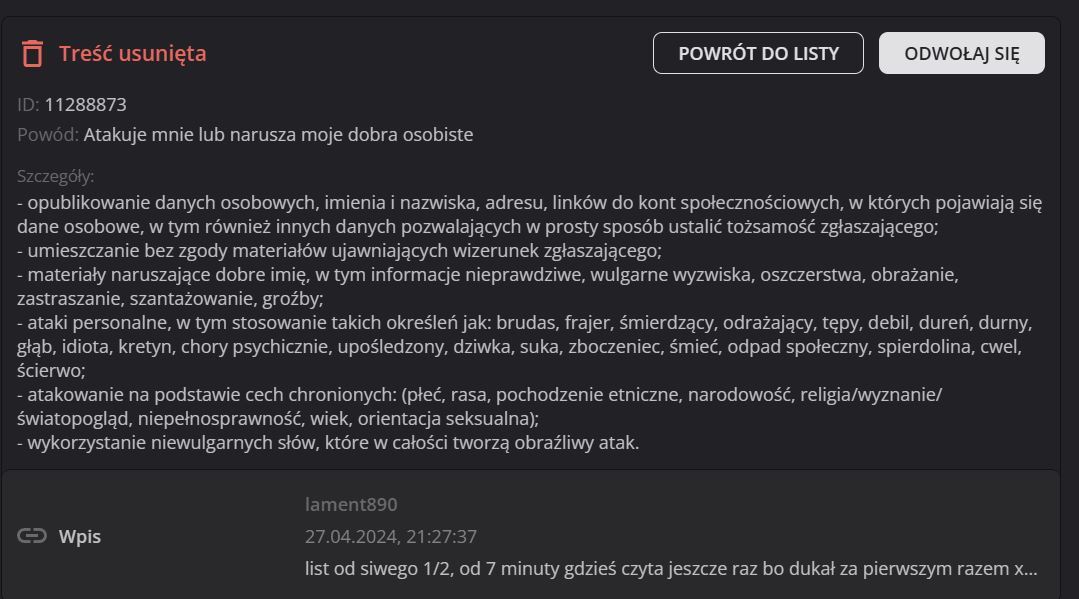Click the line about "opublikowanie danych osobowych"

point(400,203)
